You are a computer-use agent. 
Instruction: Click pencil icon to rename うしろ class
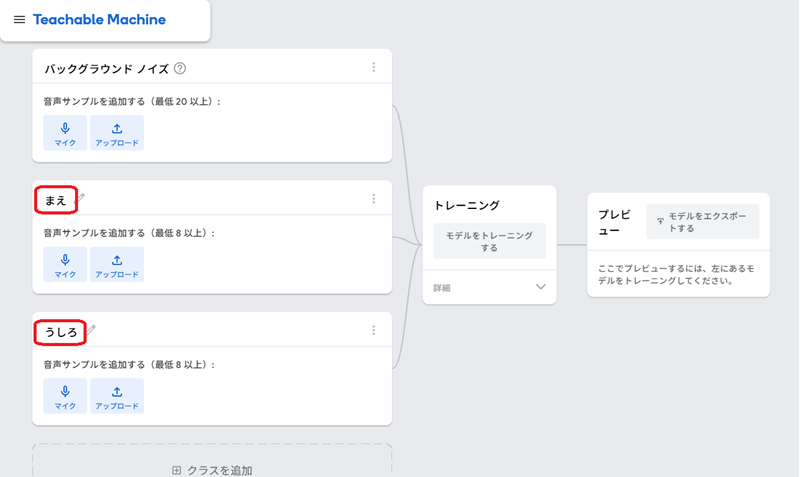[x=91, y=330]
